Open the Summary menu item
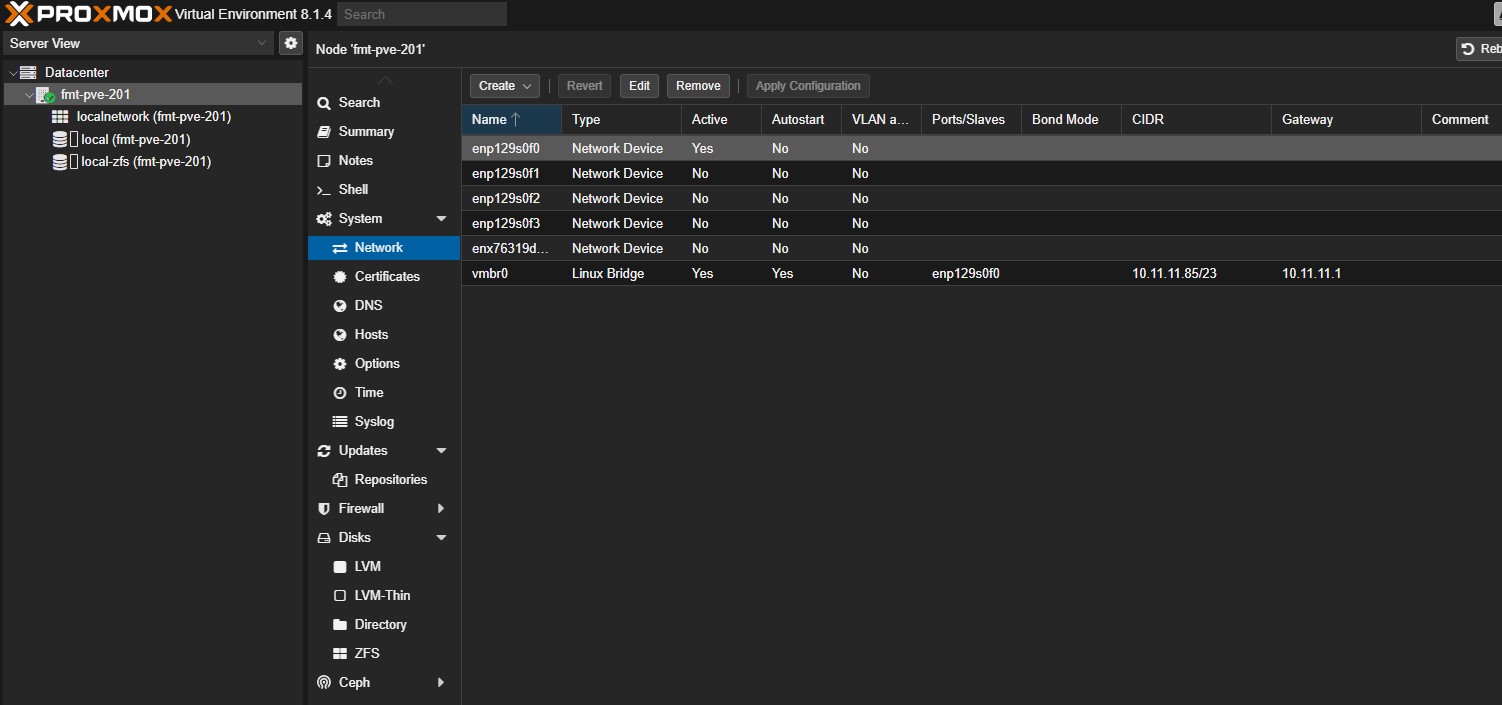The height and width of the screenshot is (705, 1502). [x=366, y=132]
